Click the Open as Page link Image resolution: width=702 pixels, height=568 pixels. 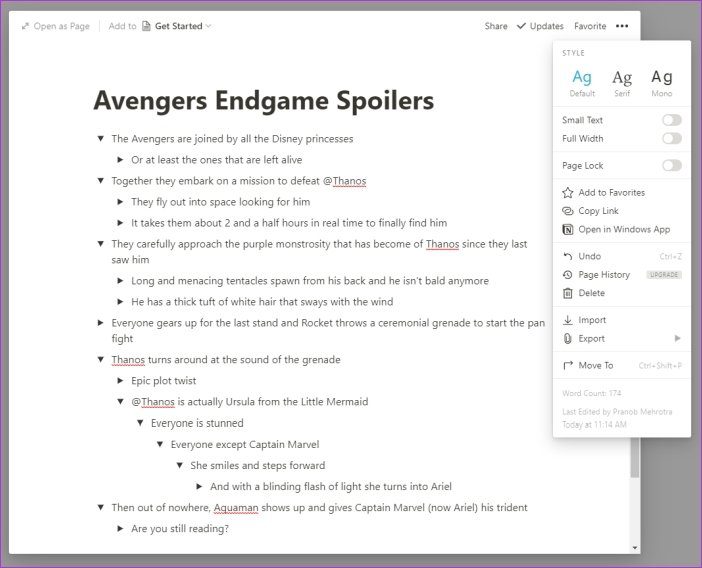click(x=56, y=26)
